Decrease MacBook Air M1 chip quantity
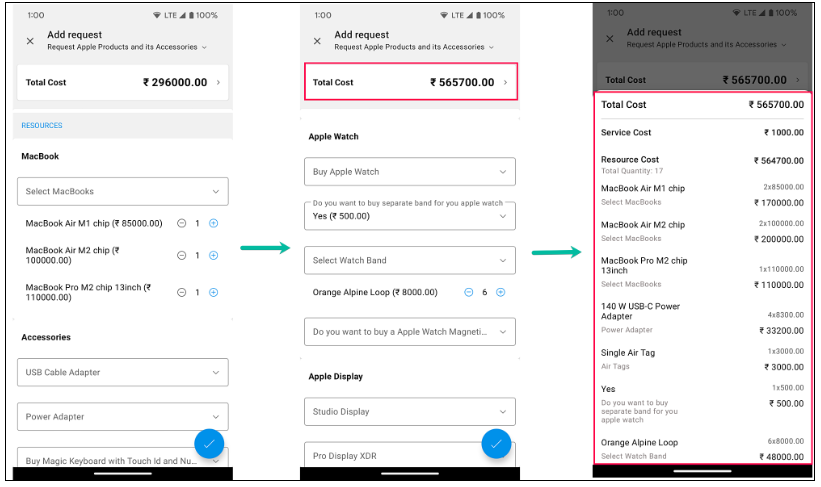Image resolution: width=821 pixels, height=487 pixels. (x=181, y=223)
